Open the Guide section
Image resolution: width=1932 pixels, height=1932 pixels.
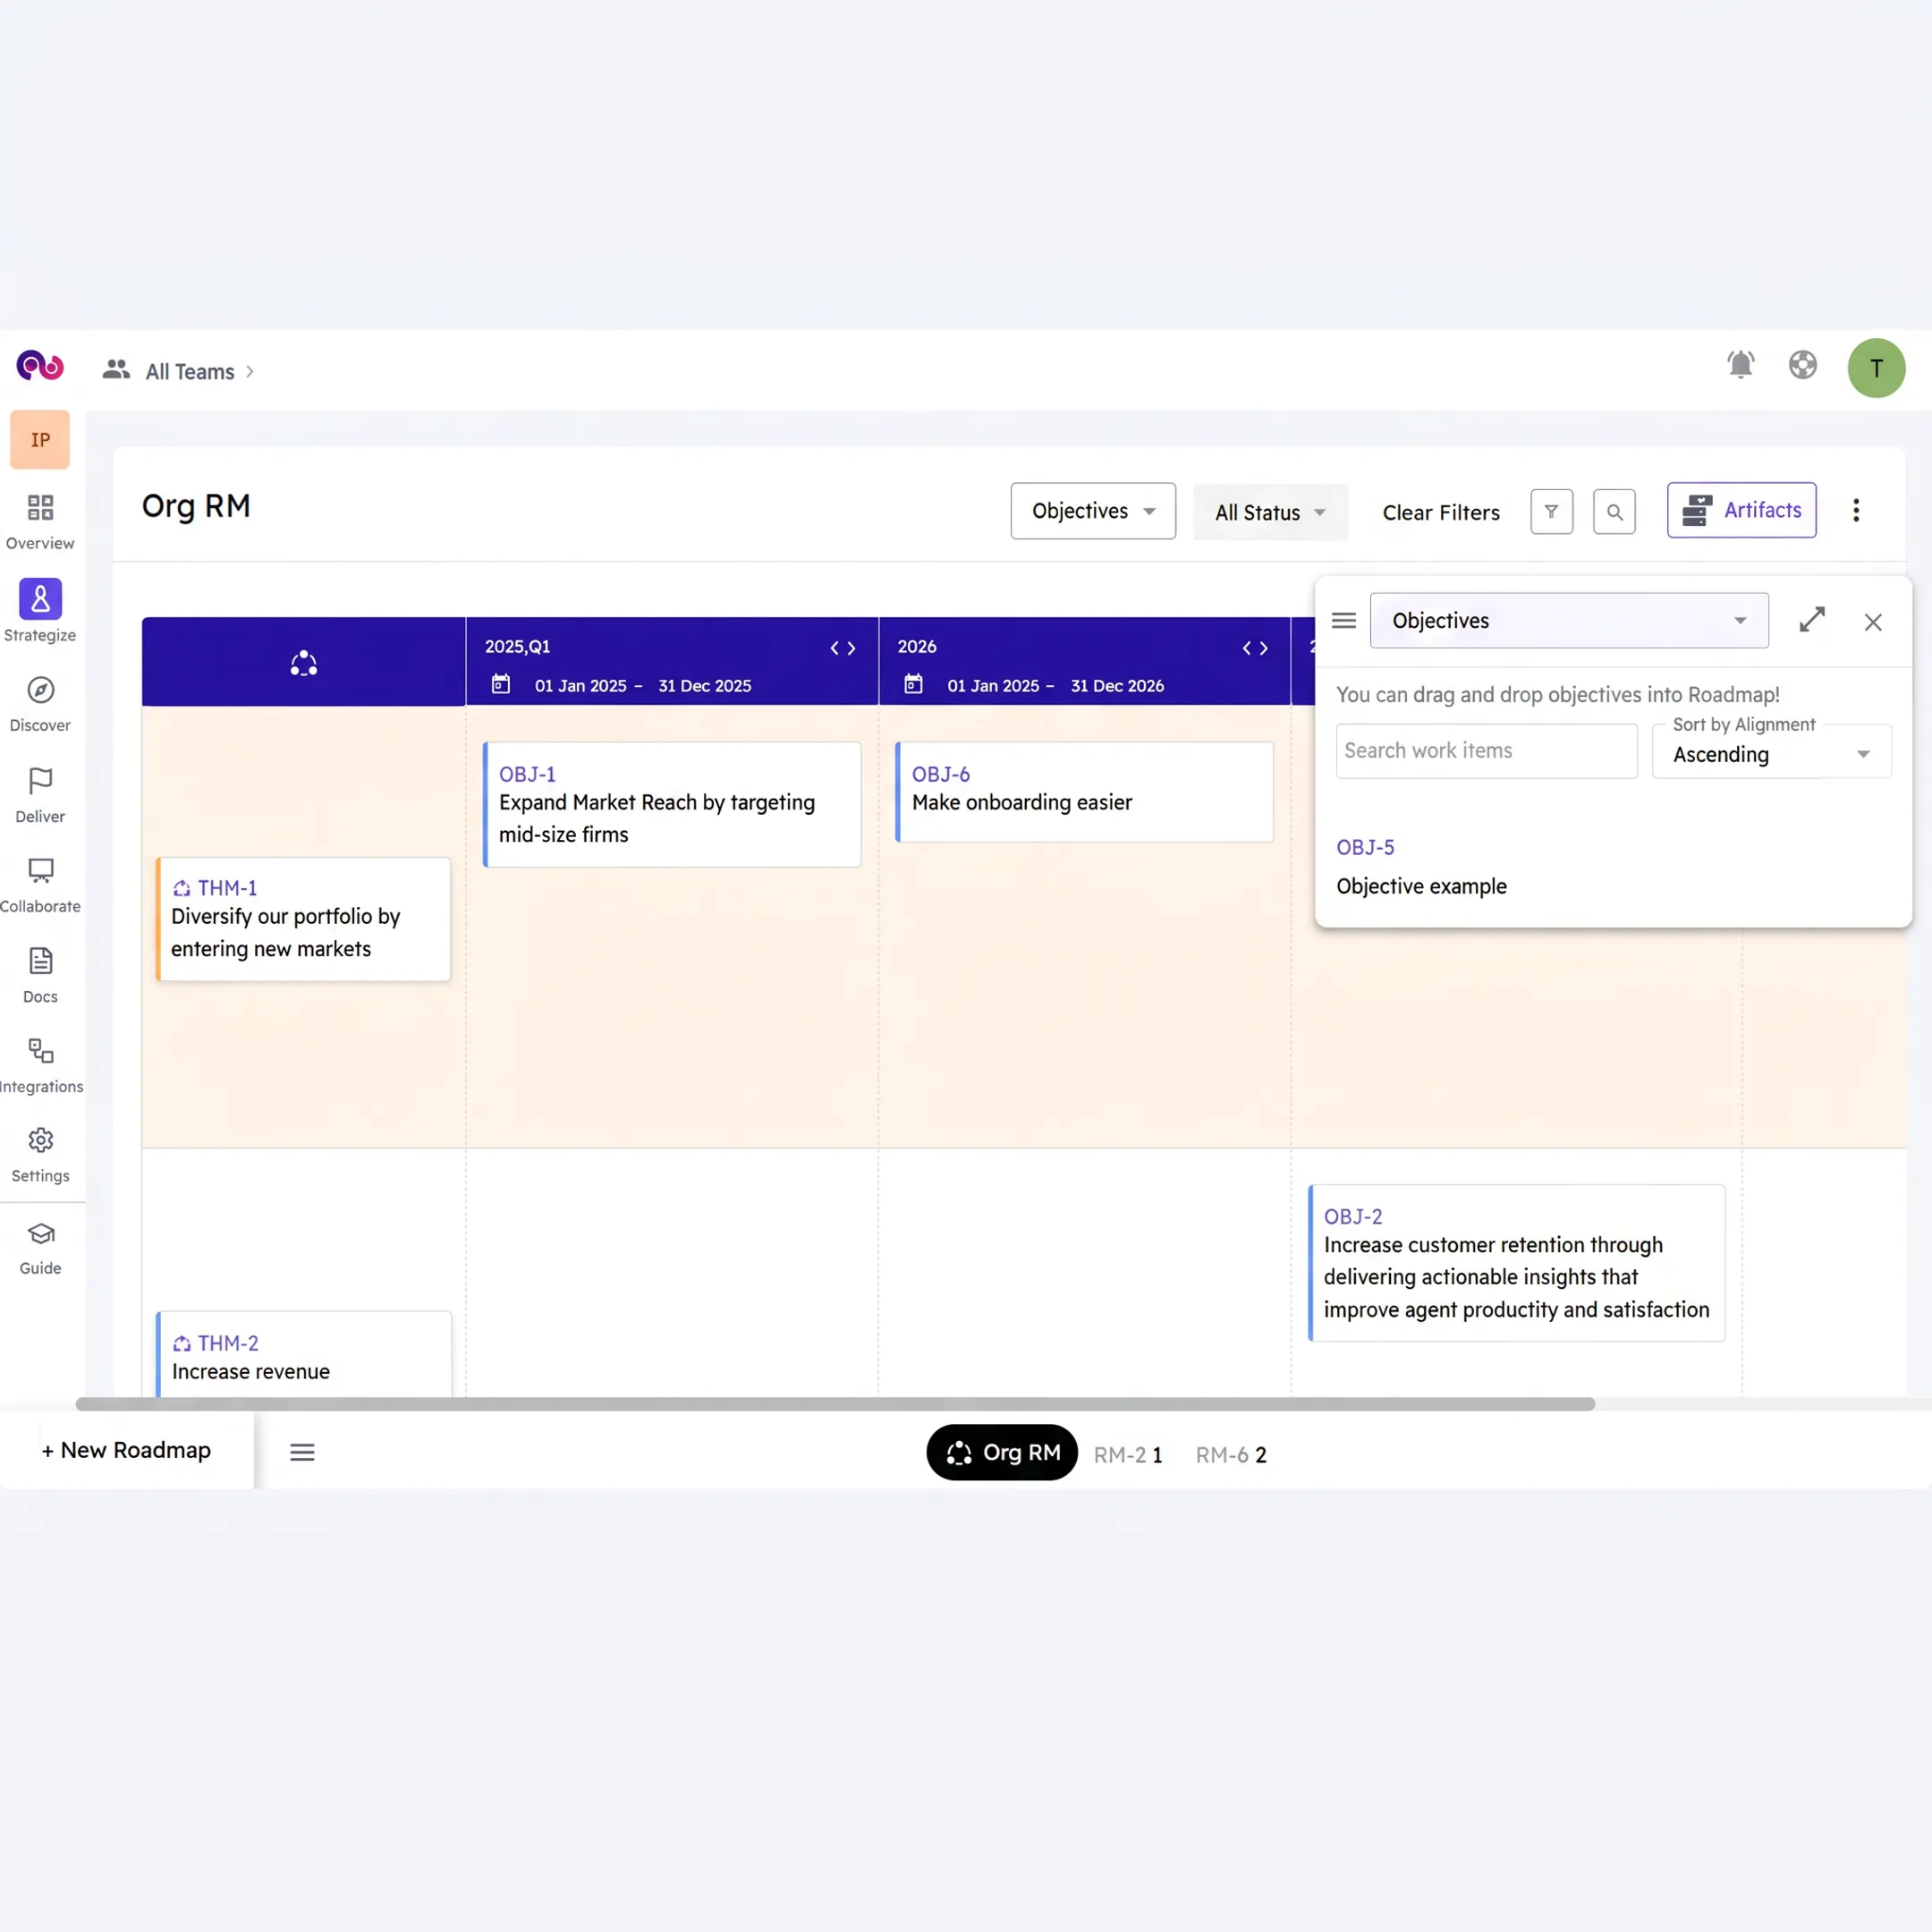pos(40,1248)
